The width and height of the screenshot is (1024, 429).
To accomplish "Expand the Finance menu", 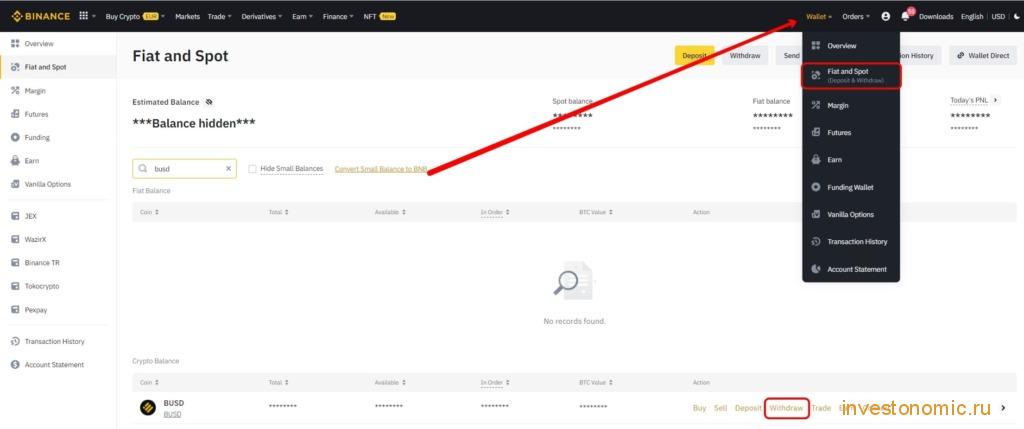I will tap(338, 16).
